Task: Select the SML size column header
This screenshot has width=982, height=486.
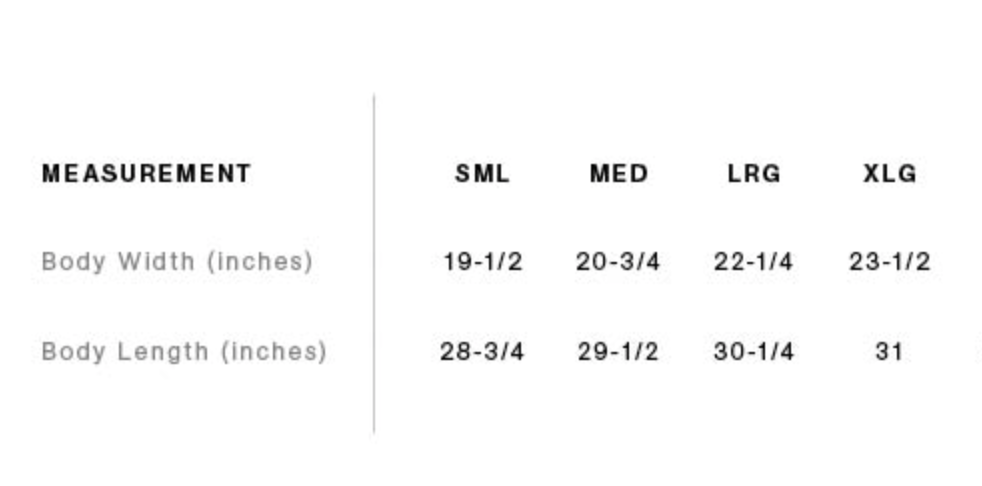Action: (x=482, y=174)
